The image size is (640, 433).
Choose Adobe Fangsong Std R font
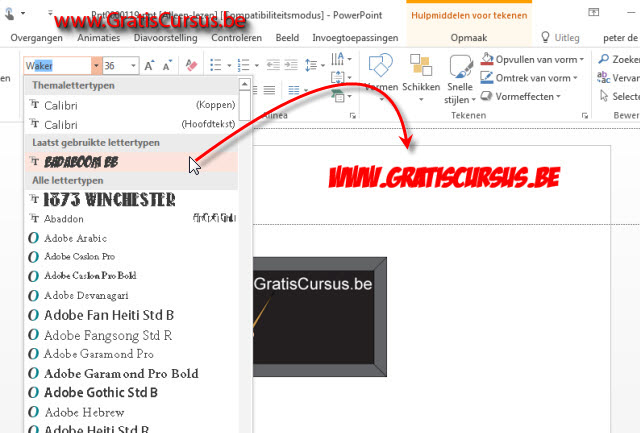(x=131, y=335)
